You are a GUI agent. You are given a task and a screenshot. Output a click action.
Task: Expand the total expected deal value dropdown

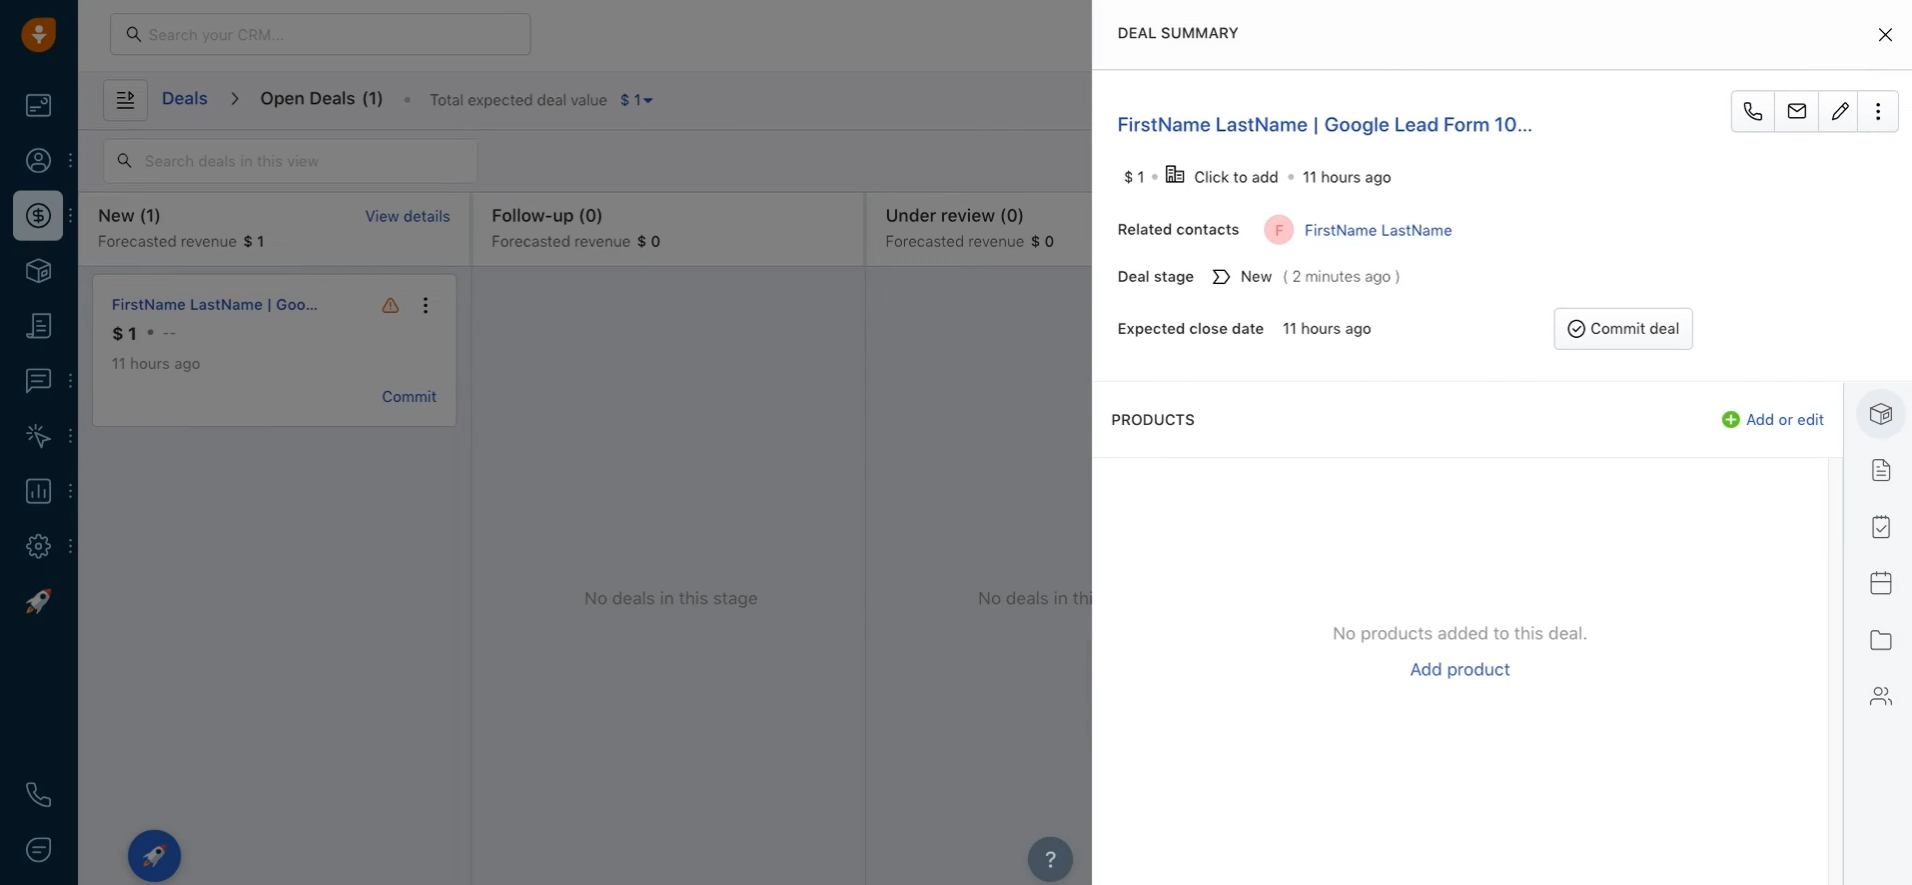pos(637,100)
